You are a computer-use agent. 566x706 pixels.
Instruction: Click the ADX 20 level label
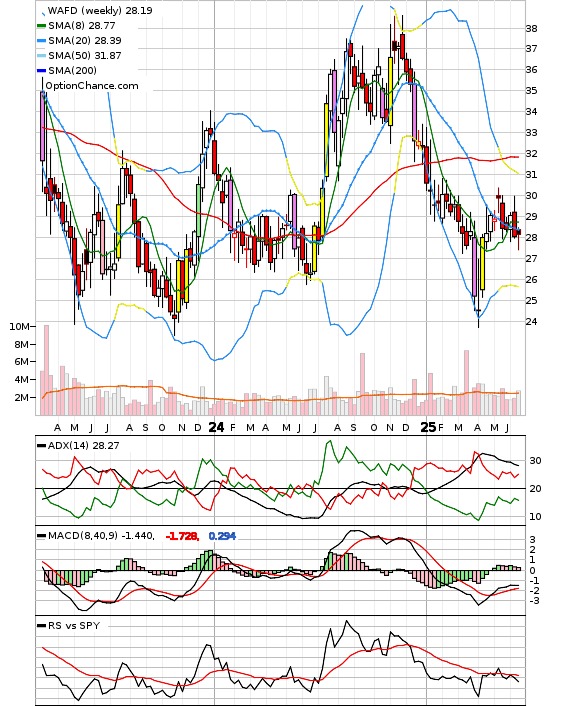(535, 489)
